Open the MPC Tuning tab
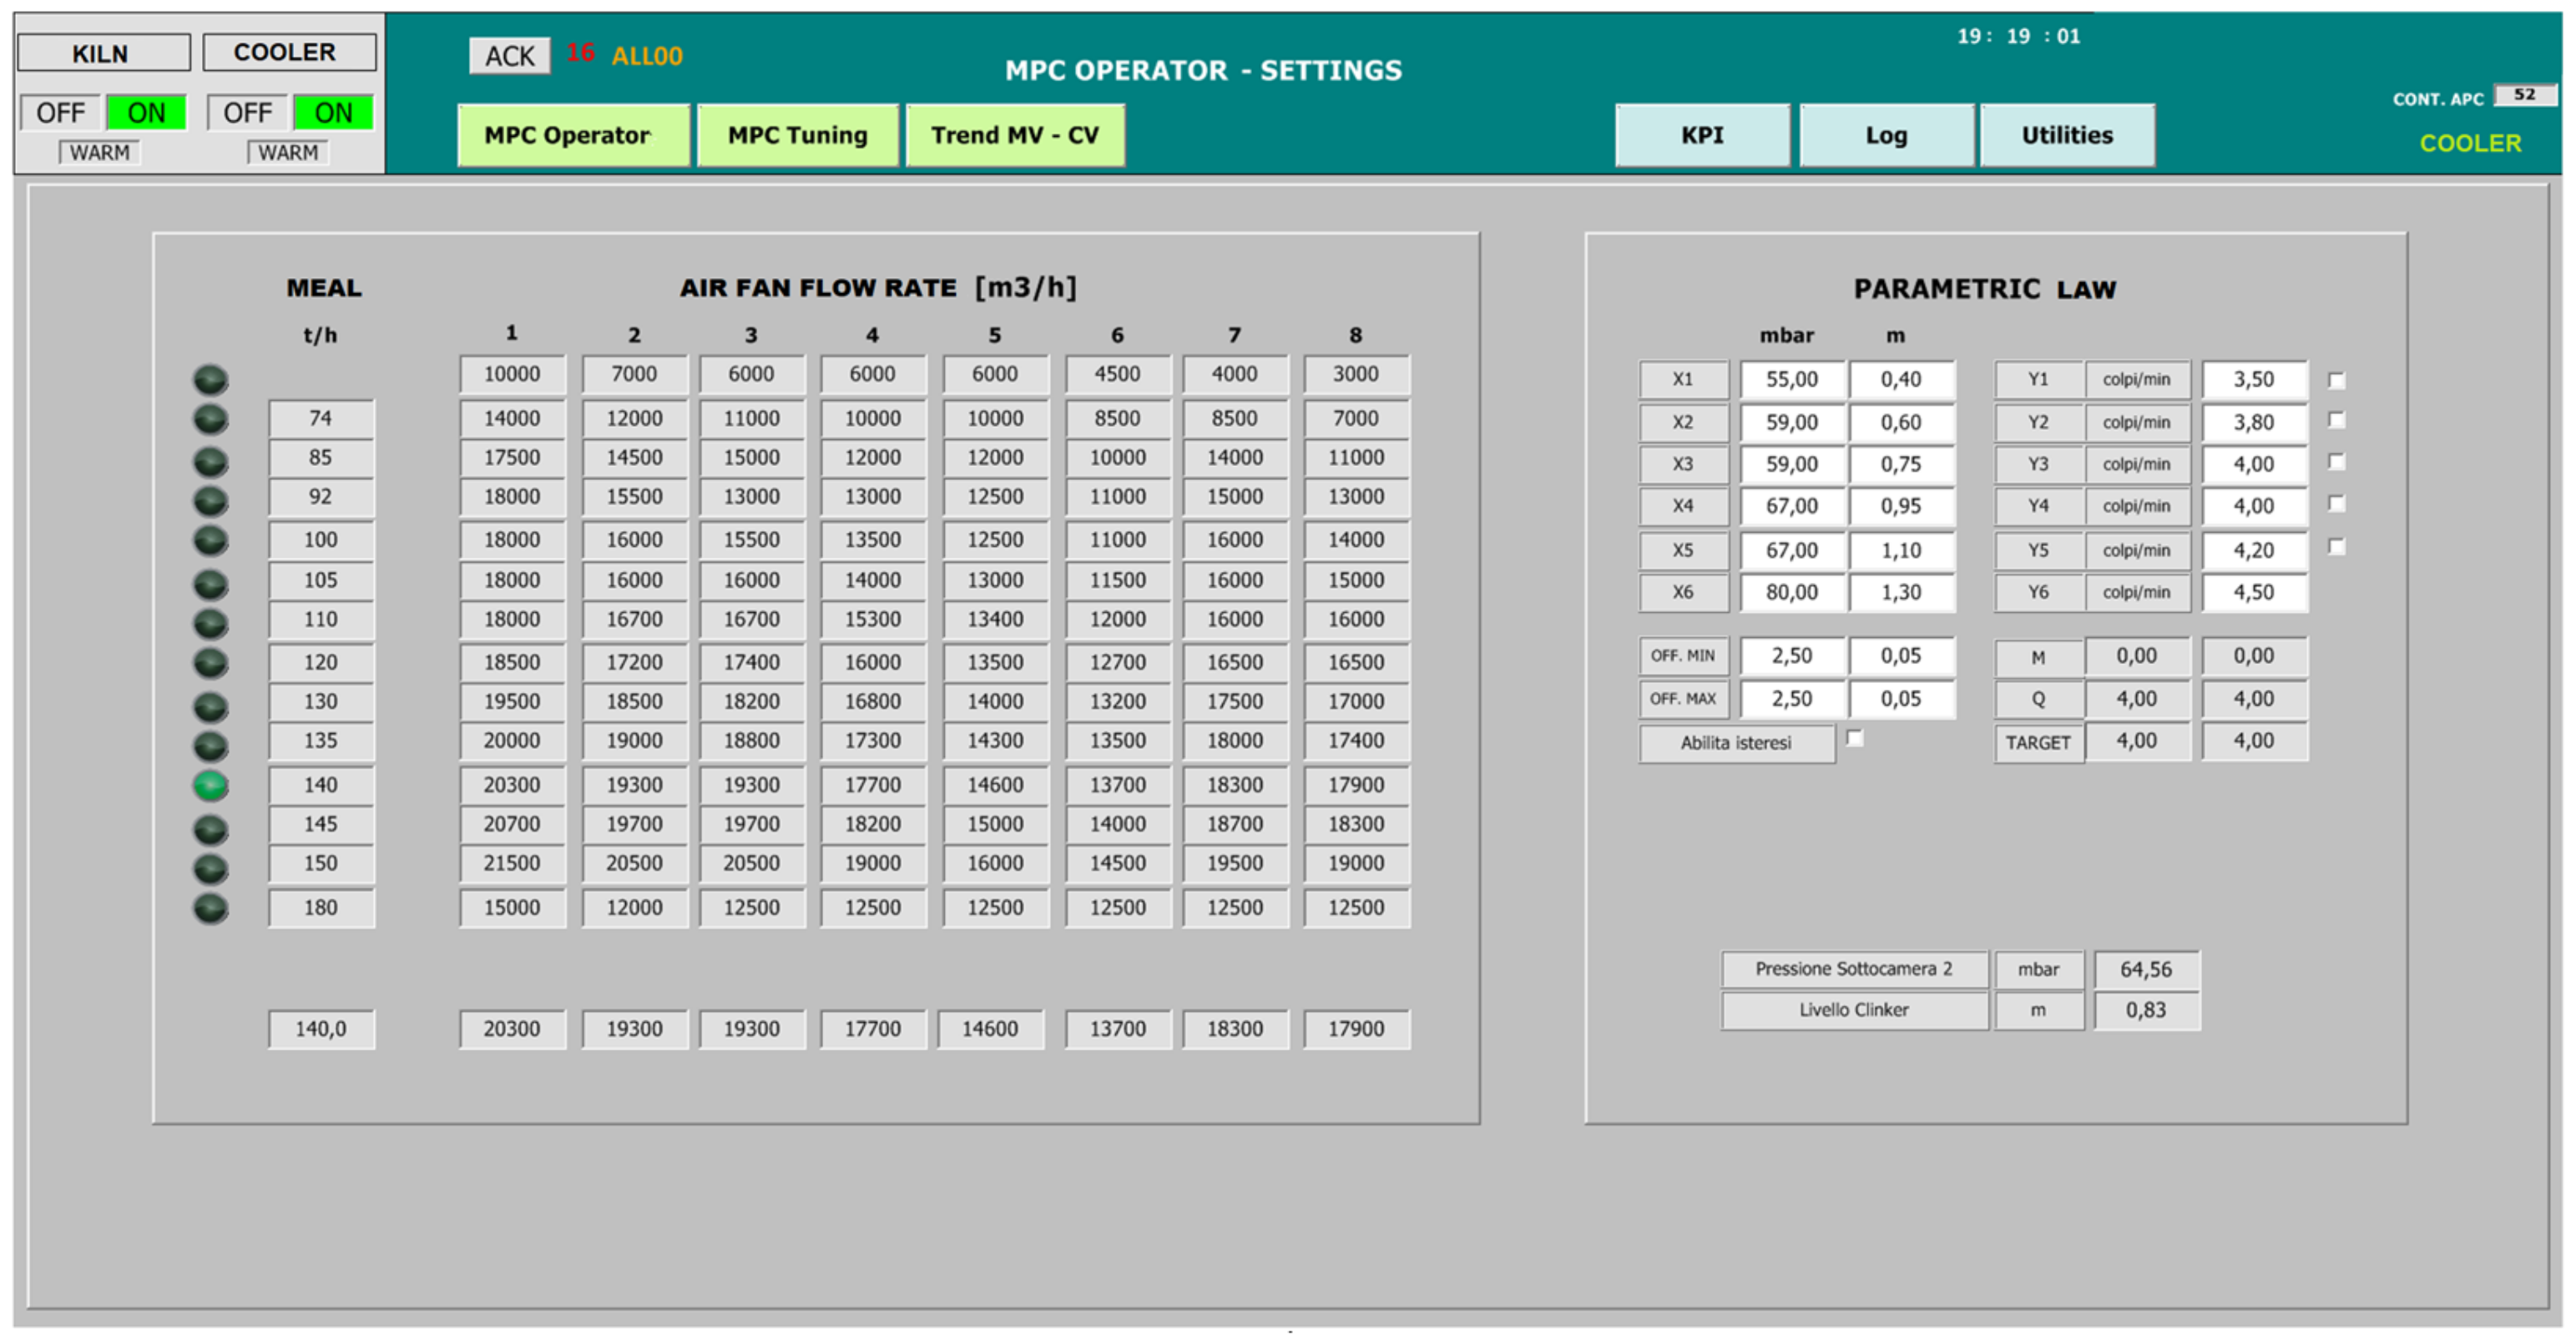Image resolution: width=2576 pixels, height=1341 pixels. pos(797,135)
